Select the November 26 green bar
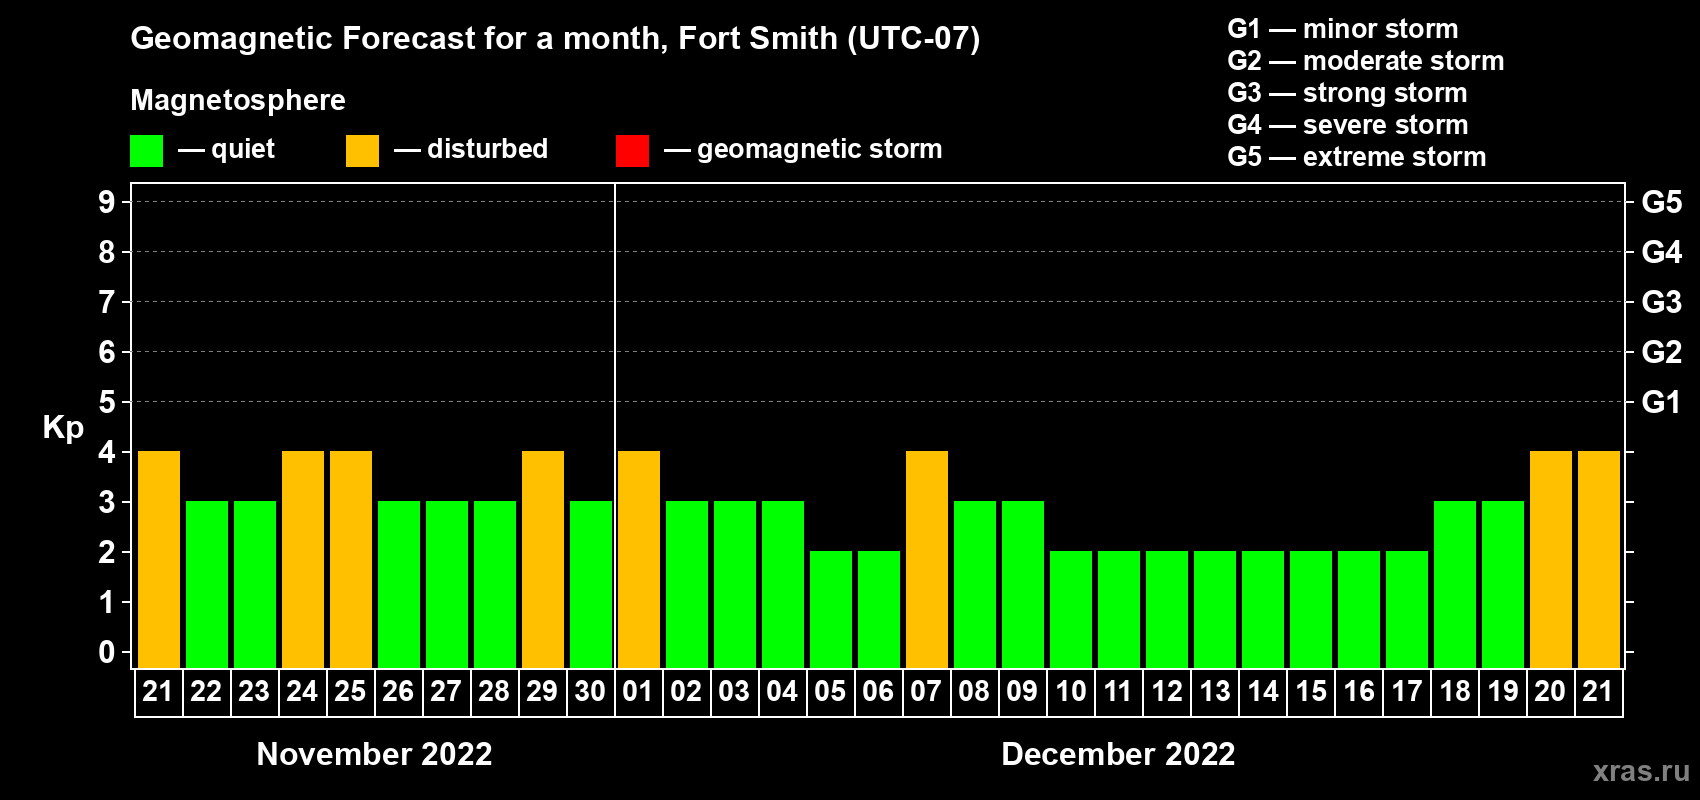Viewport: 1700px width, 800px height. pyautogui.click(x=399, y=584)
